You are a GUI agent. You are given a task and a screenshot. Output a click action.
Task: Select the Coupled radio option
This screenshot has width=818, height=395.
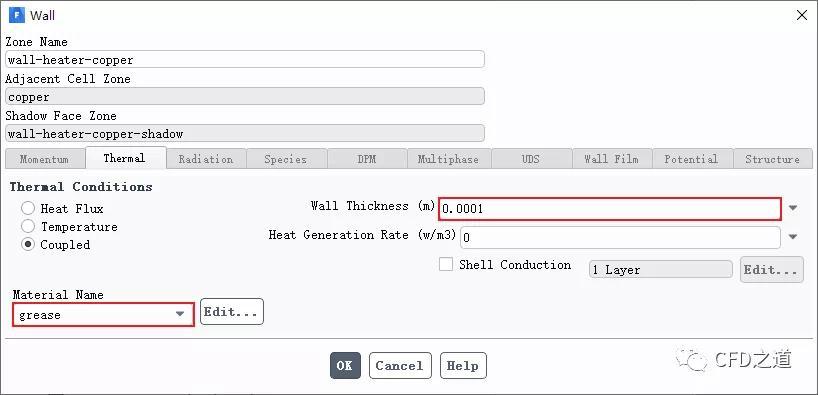28,244
